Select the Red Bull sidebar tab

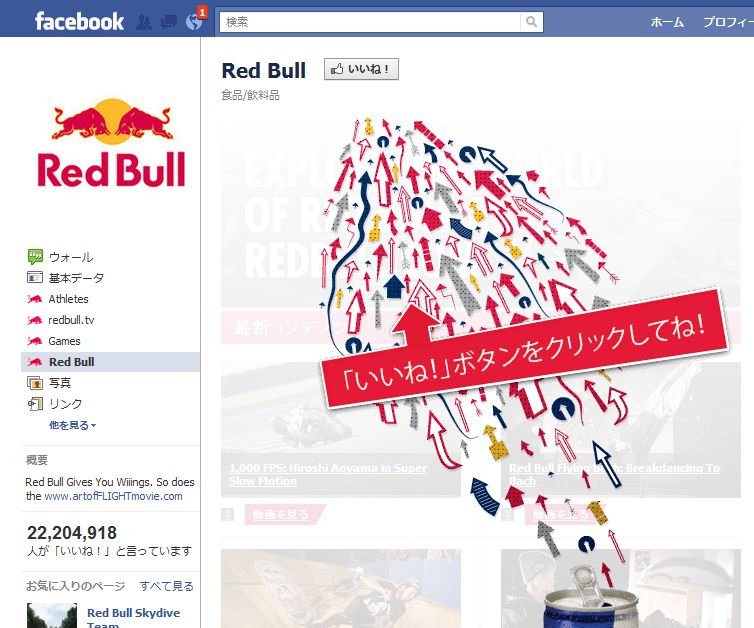(110, 362)
